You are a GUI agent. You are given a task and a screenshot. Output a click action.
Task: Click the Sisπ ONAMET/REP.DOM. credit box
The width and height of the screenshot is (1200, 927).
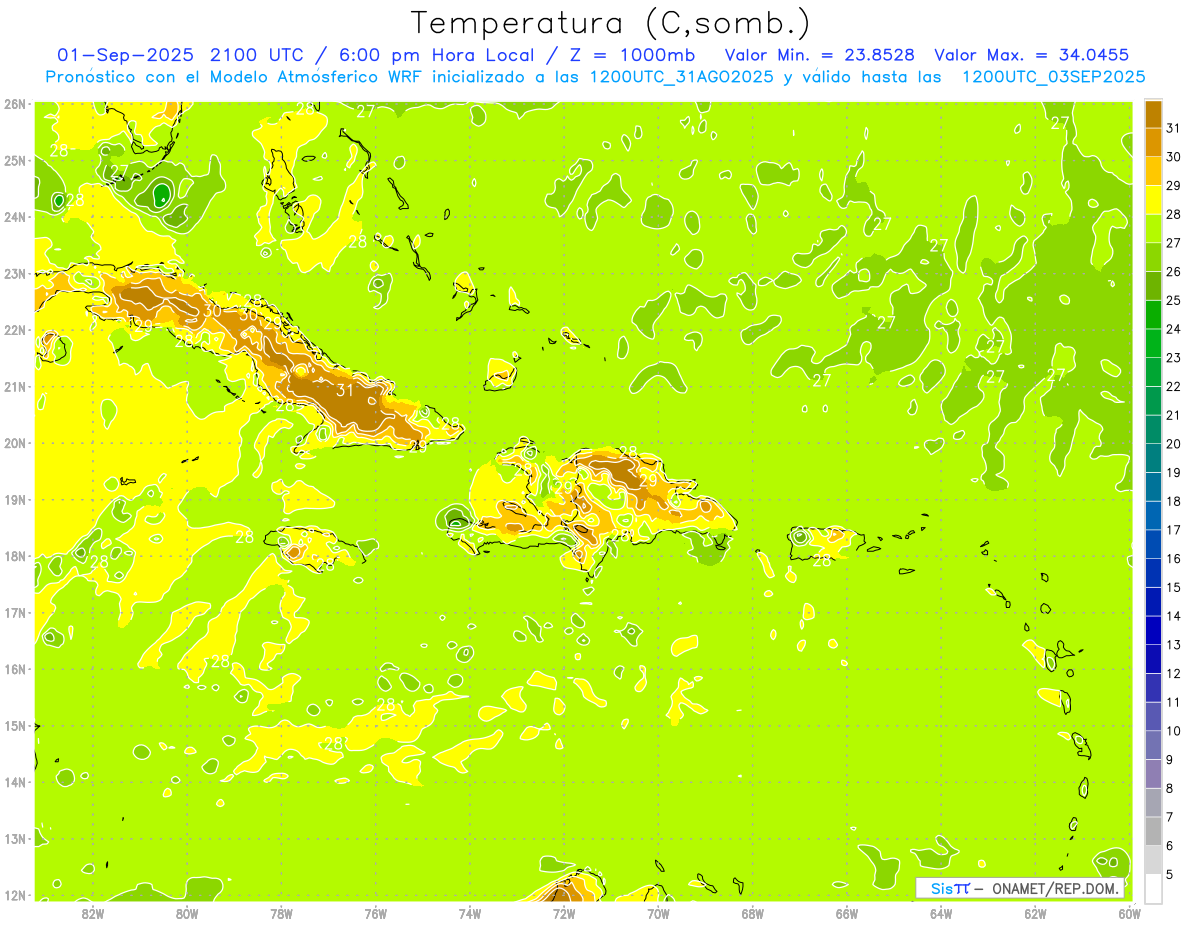click(x=1020, y=888)
